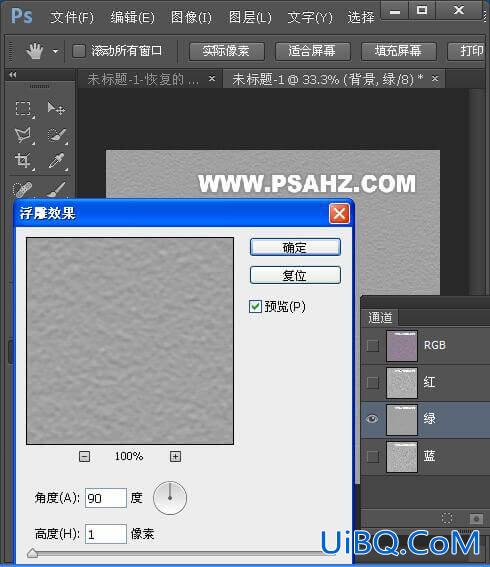Click the 填充屏幕 button
Screen dimensions: 490x567
pos(399,51)
